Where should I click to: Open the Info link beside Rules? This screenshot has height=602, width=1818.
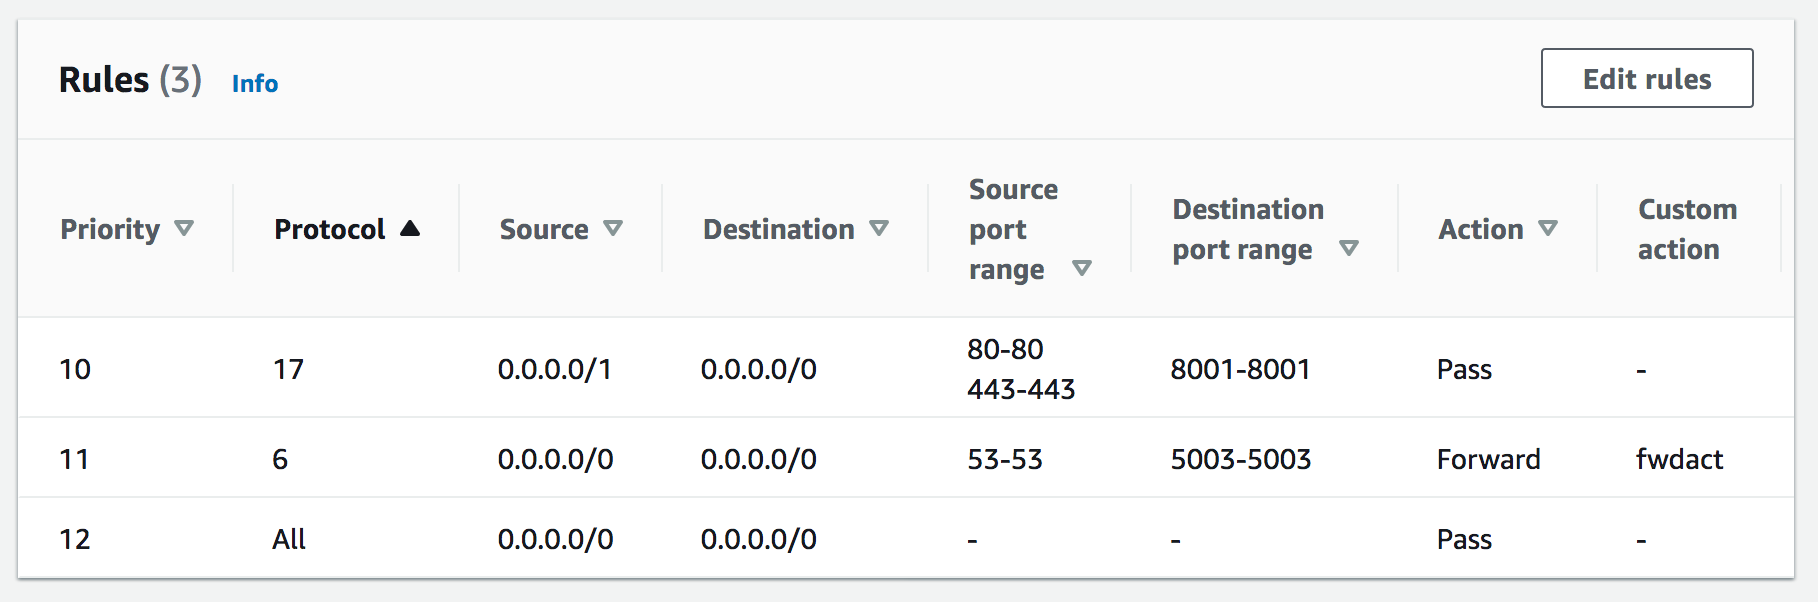[x=255, y=83]
